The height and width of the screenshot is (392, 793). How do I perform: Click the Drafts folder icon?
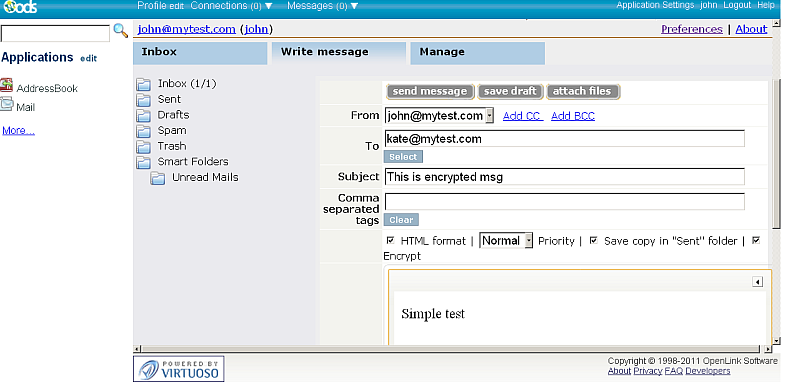point(144,115)
